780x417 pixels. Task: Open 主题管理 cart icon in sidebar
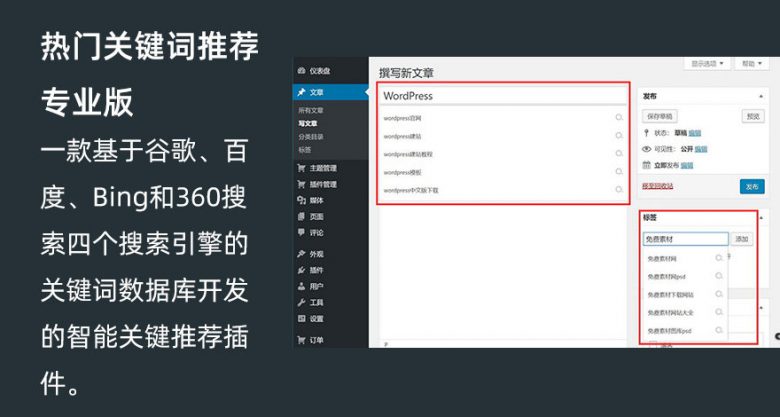(x=301, y=168)
